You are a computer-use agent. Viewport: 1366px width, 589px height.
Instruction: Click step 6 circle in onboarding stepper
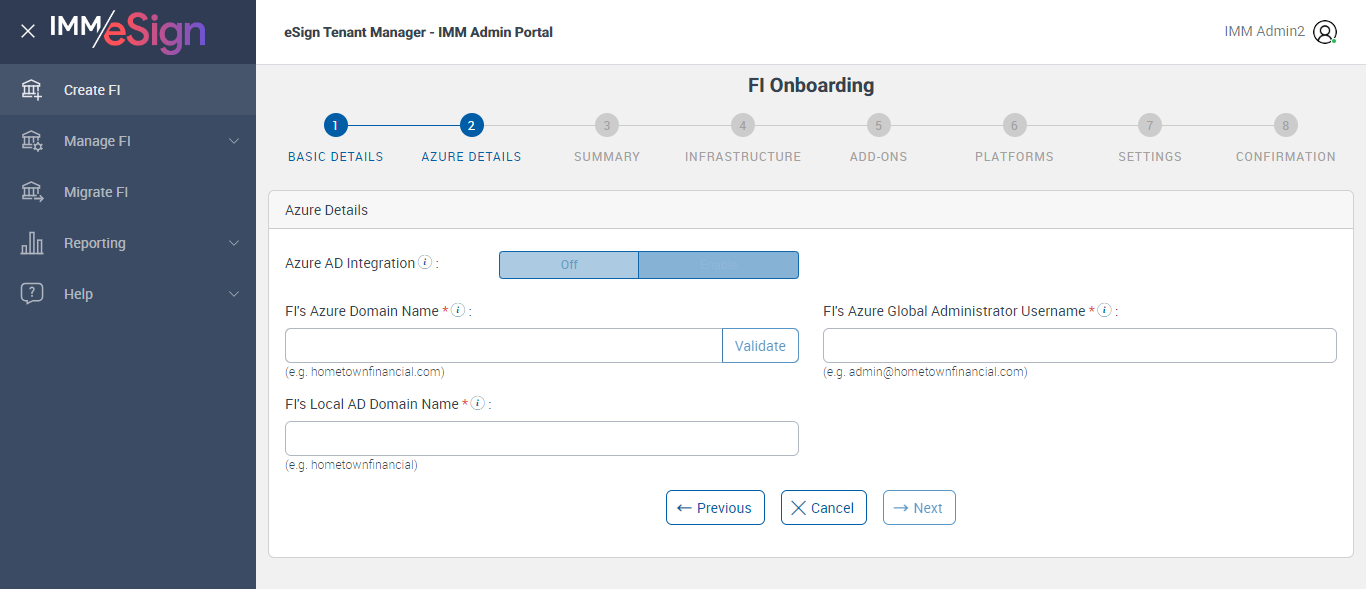1014,125
